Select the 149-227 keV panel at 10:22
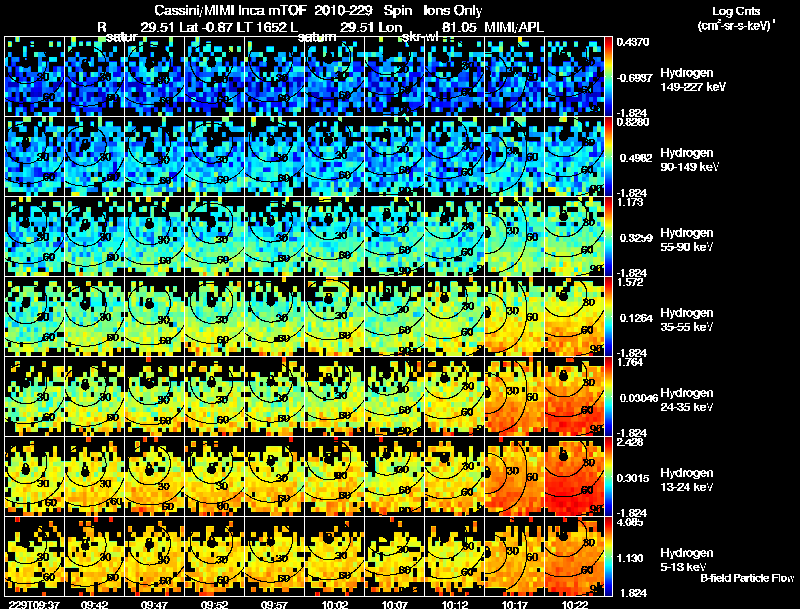Viewport: 800px width, 609px height. pos(574,77)
